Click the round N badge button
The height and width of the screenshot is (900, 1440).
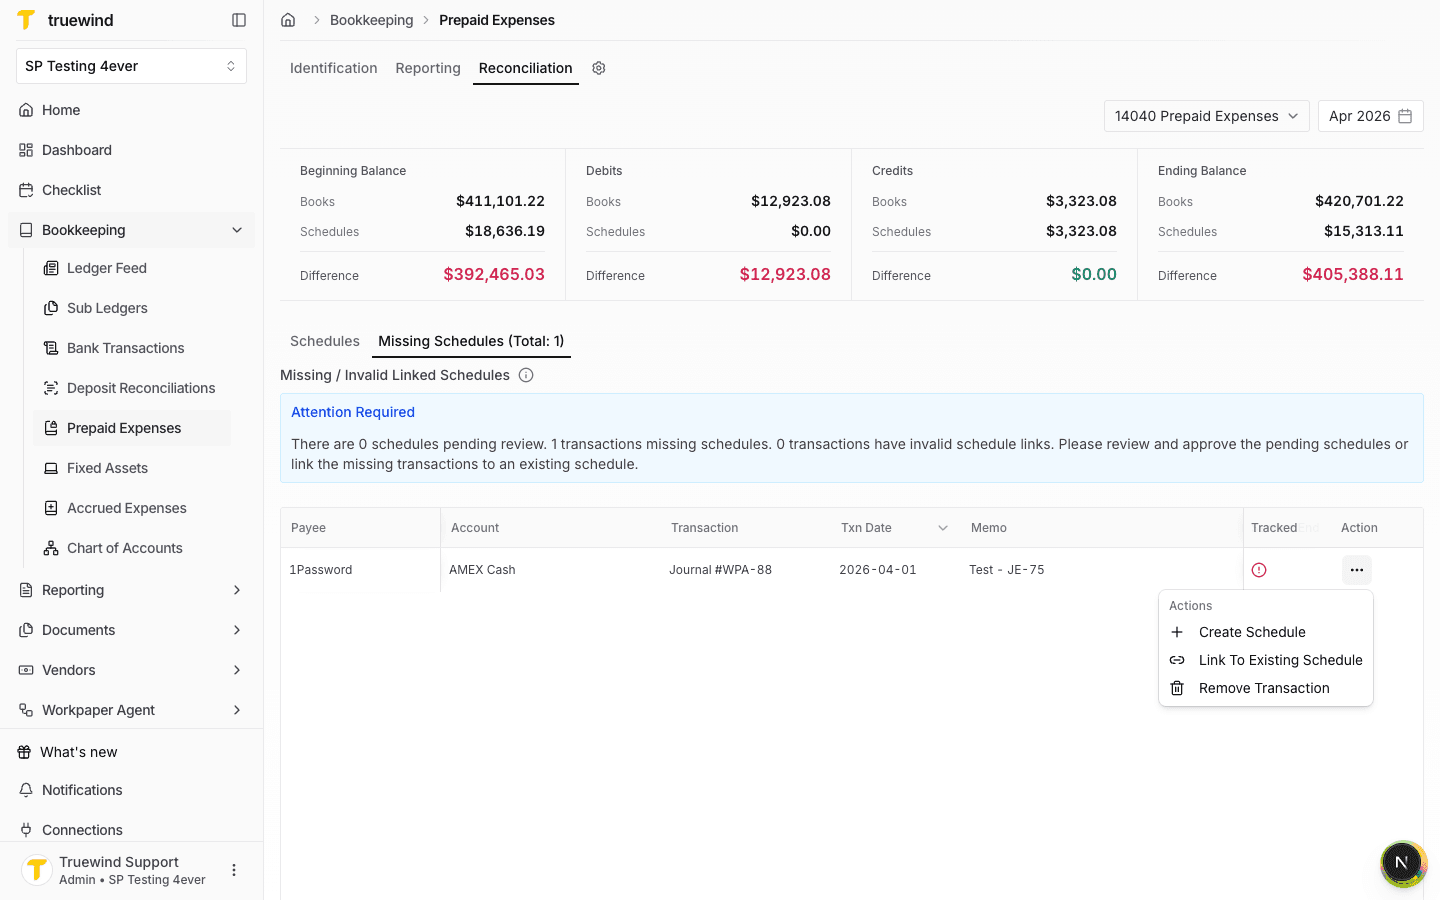[x=1402, y=863]
